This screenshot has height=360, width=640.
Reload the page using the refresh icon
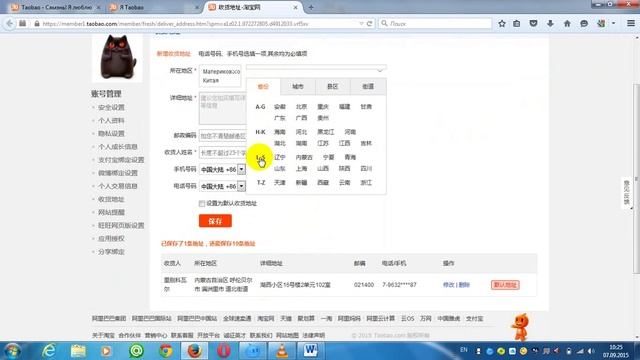pyautogui.click(x=369, y=24)
